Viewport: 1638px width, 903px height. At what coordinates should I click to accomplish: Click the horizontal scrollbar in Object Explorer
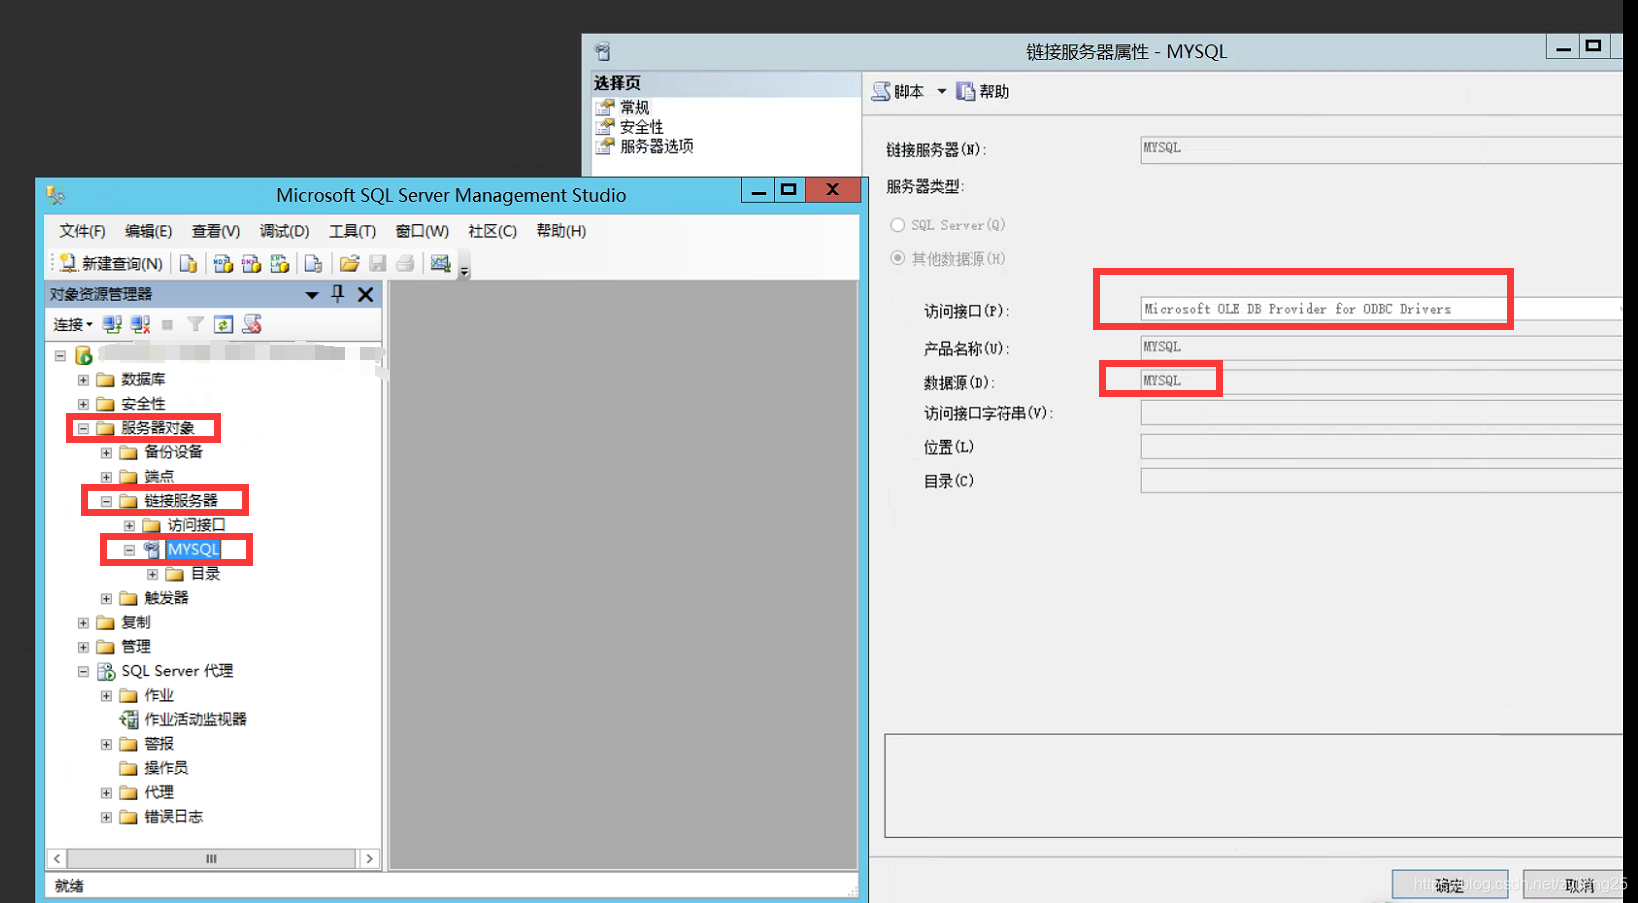211,858
